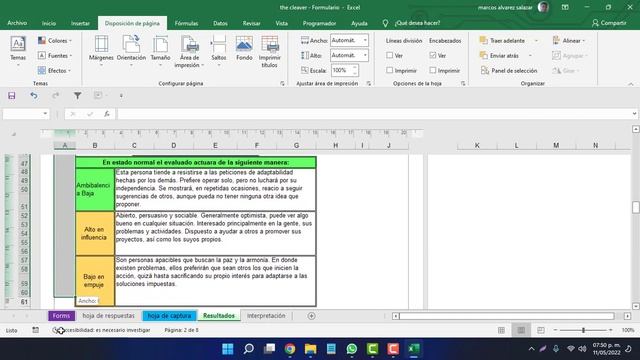
Task: Toggle Imprimir checkbox under Líneas división
Action: pos(390,70)
